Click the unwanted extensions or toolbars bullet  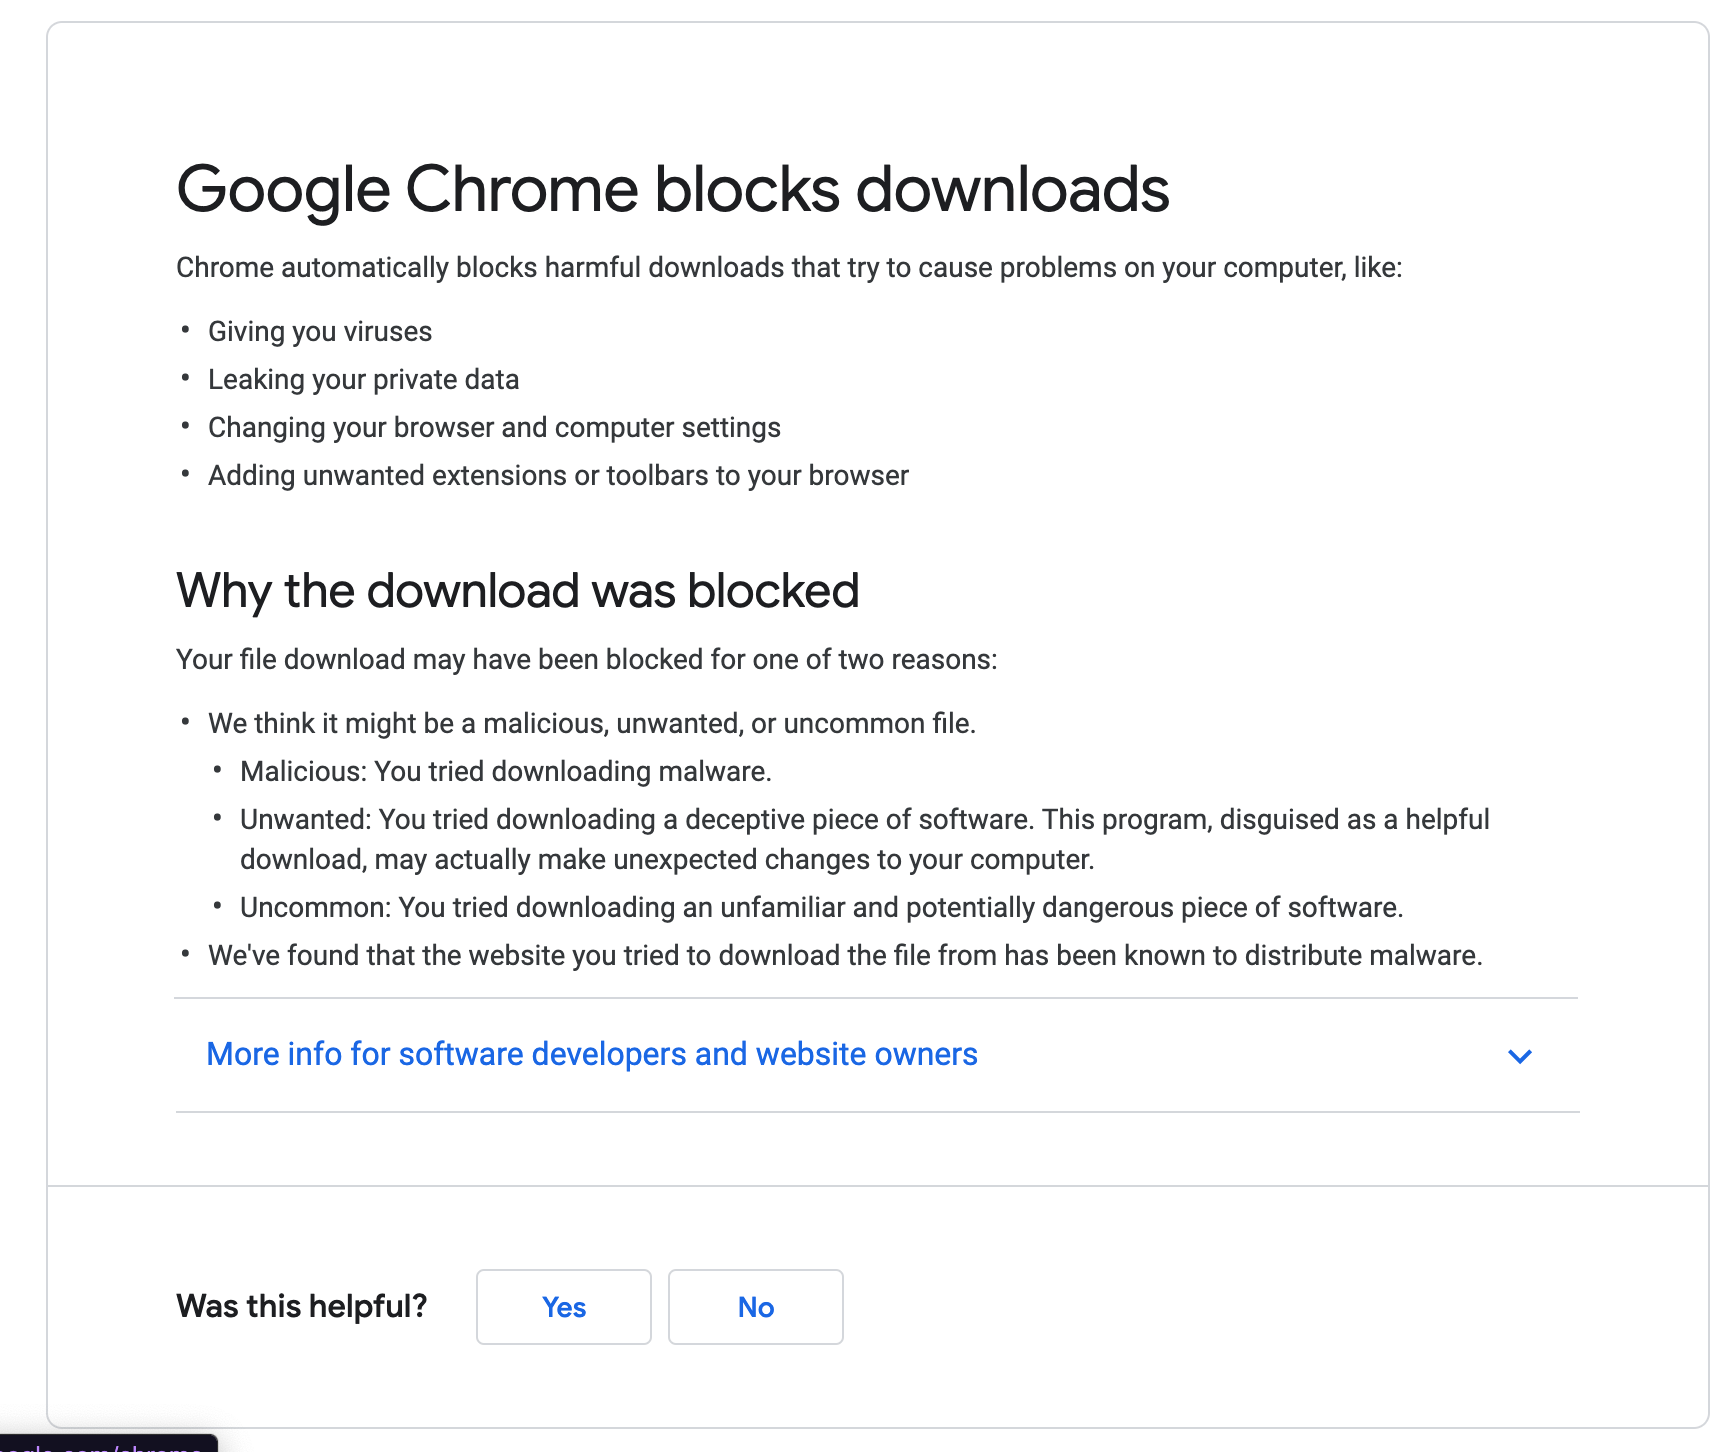pos(558,475)
